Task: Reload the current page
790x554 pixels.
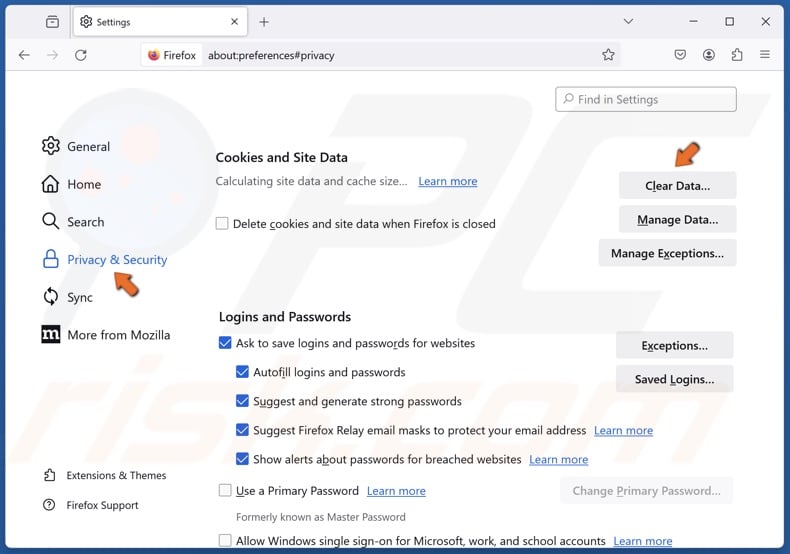Action: (81, 55)
